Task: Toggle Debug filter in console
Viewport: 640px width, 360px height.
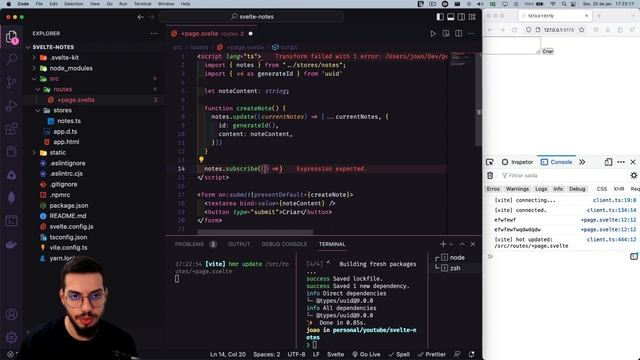Action: (x=577, y=189)
